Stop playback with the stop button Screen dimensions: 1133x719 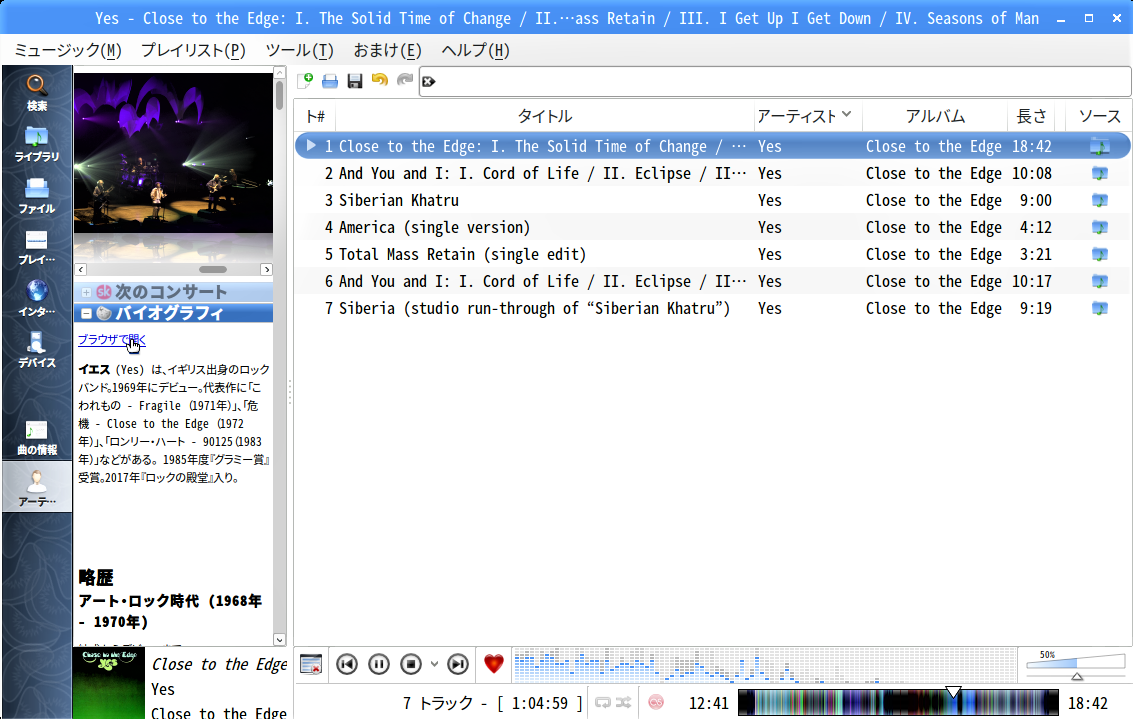point(410,664)
